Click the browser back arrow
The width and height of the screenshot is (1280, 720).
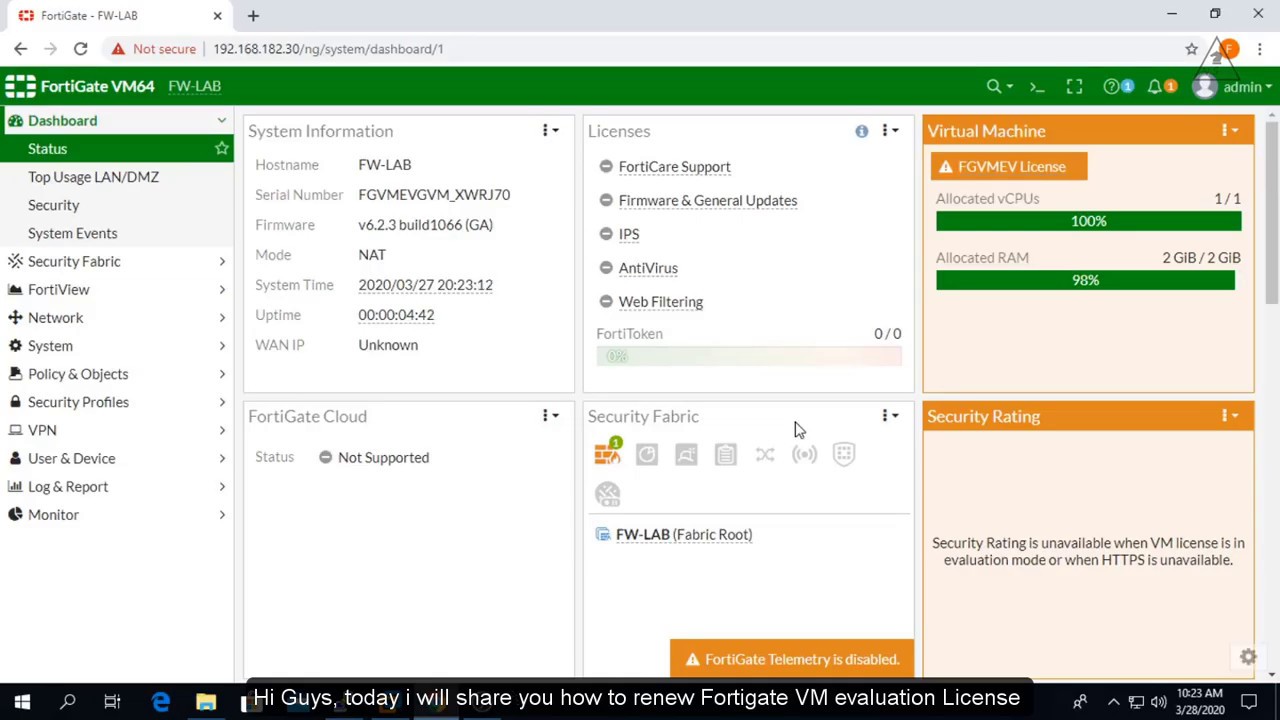[x=20, y=48]
